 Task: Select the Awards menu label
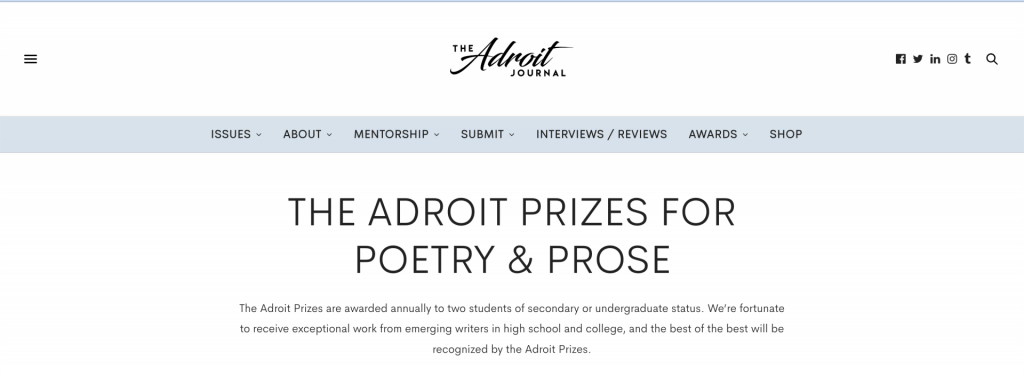(x=712, y=134)
